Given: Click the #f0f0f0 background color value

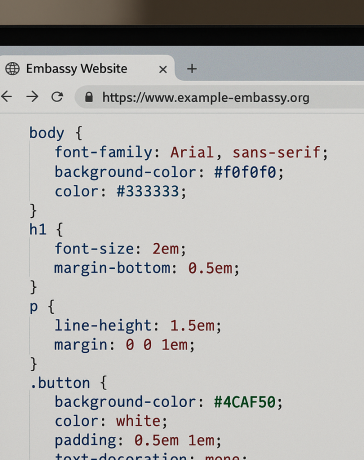Looking at the screenshot, I should click(x=245, y=172).
